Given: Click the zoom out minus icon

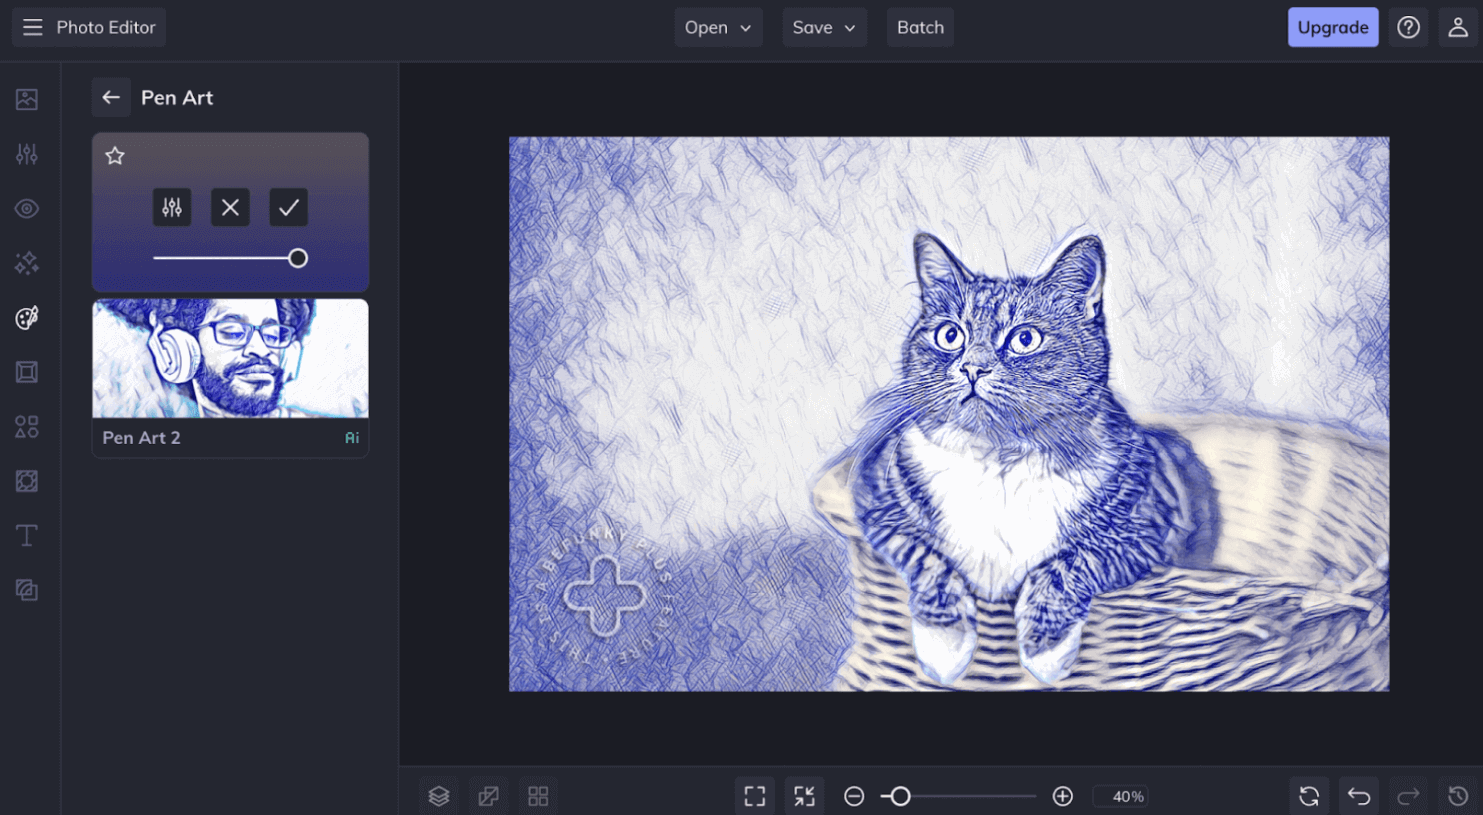Looking at the screenshot, I should pos(853,796).
